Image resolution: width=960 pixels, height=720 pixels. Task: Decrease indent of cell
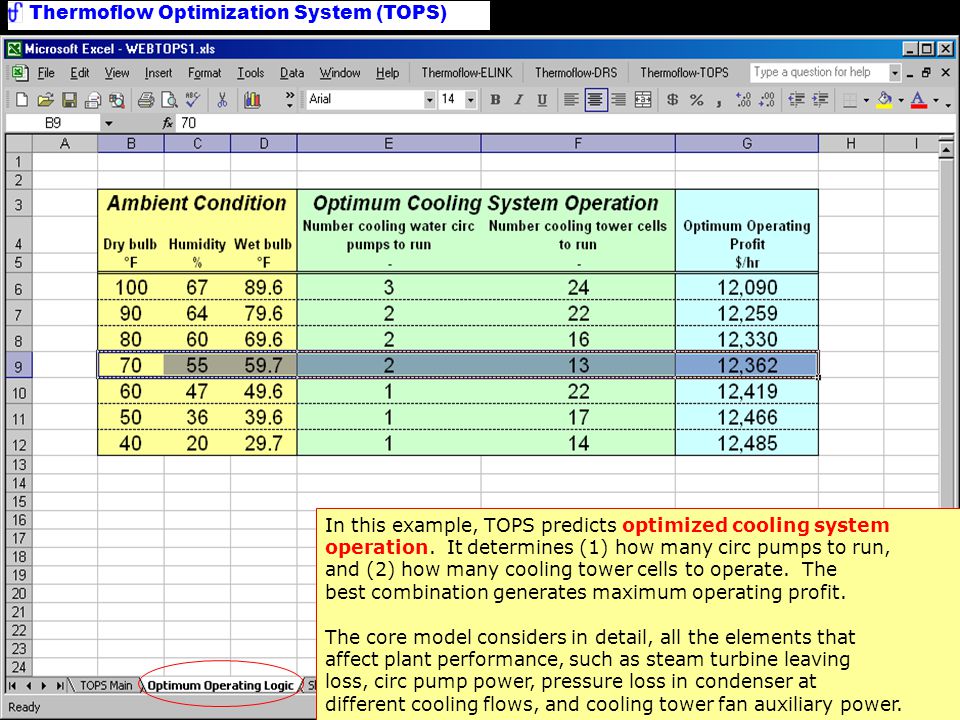click(x=797, y=100)
